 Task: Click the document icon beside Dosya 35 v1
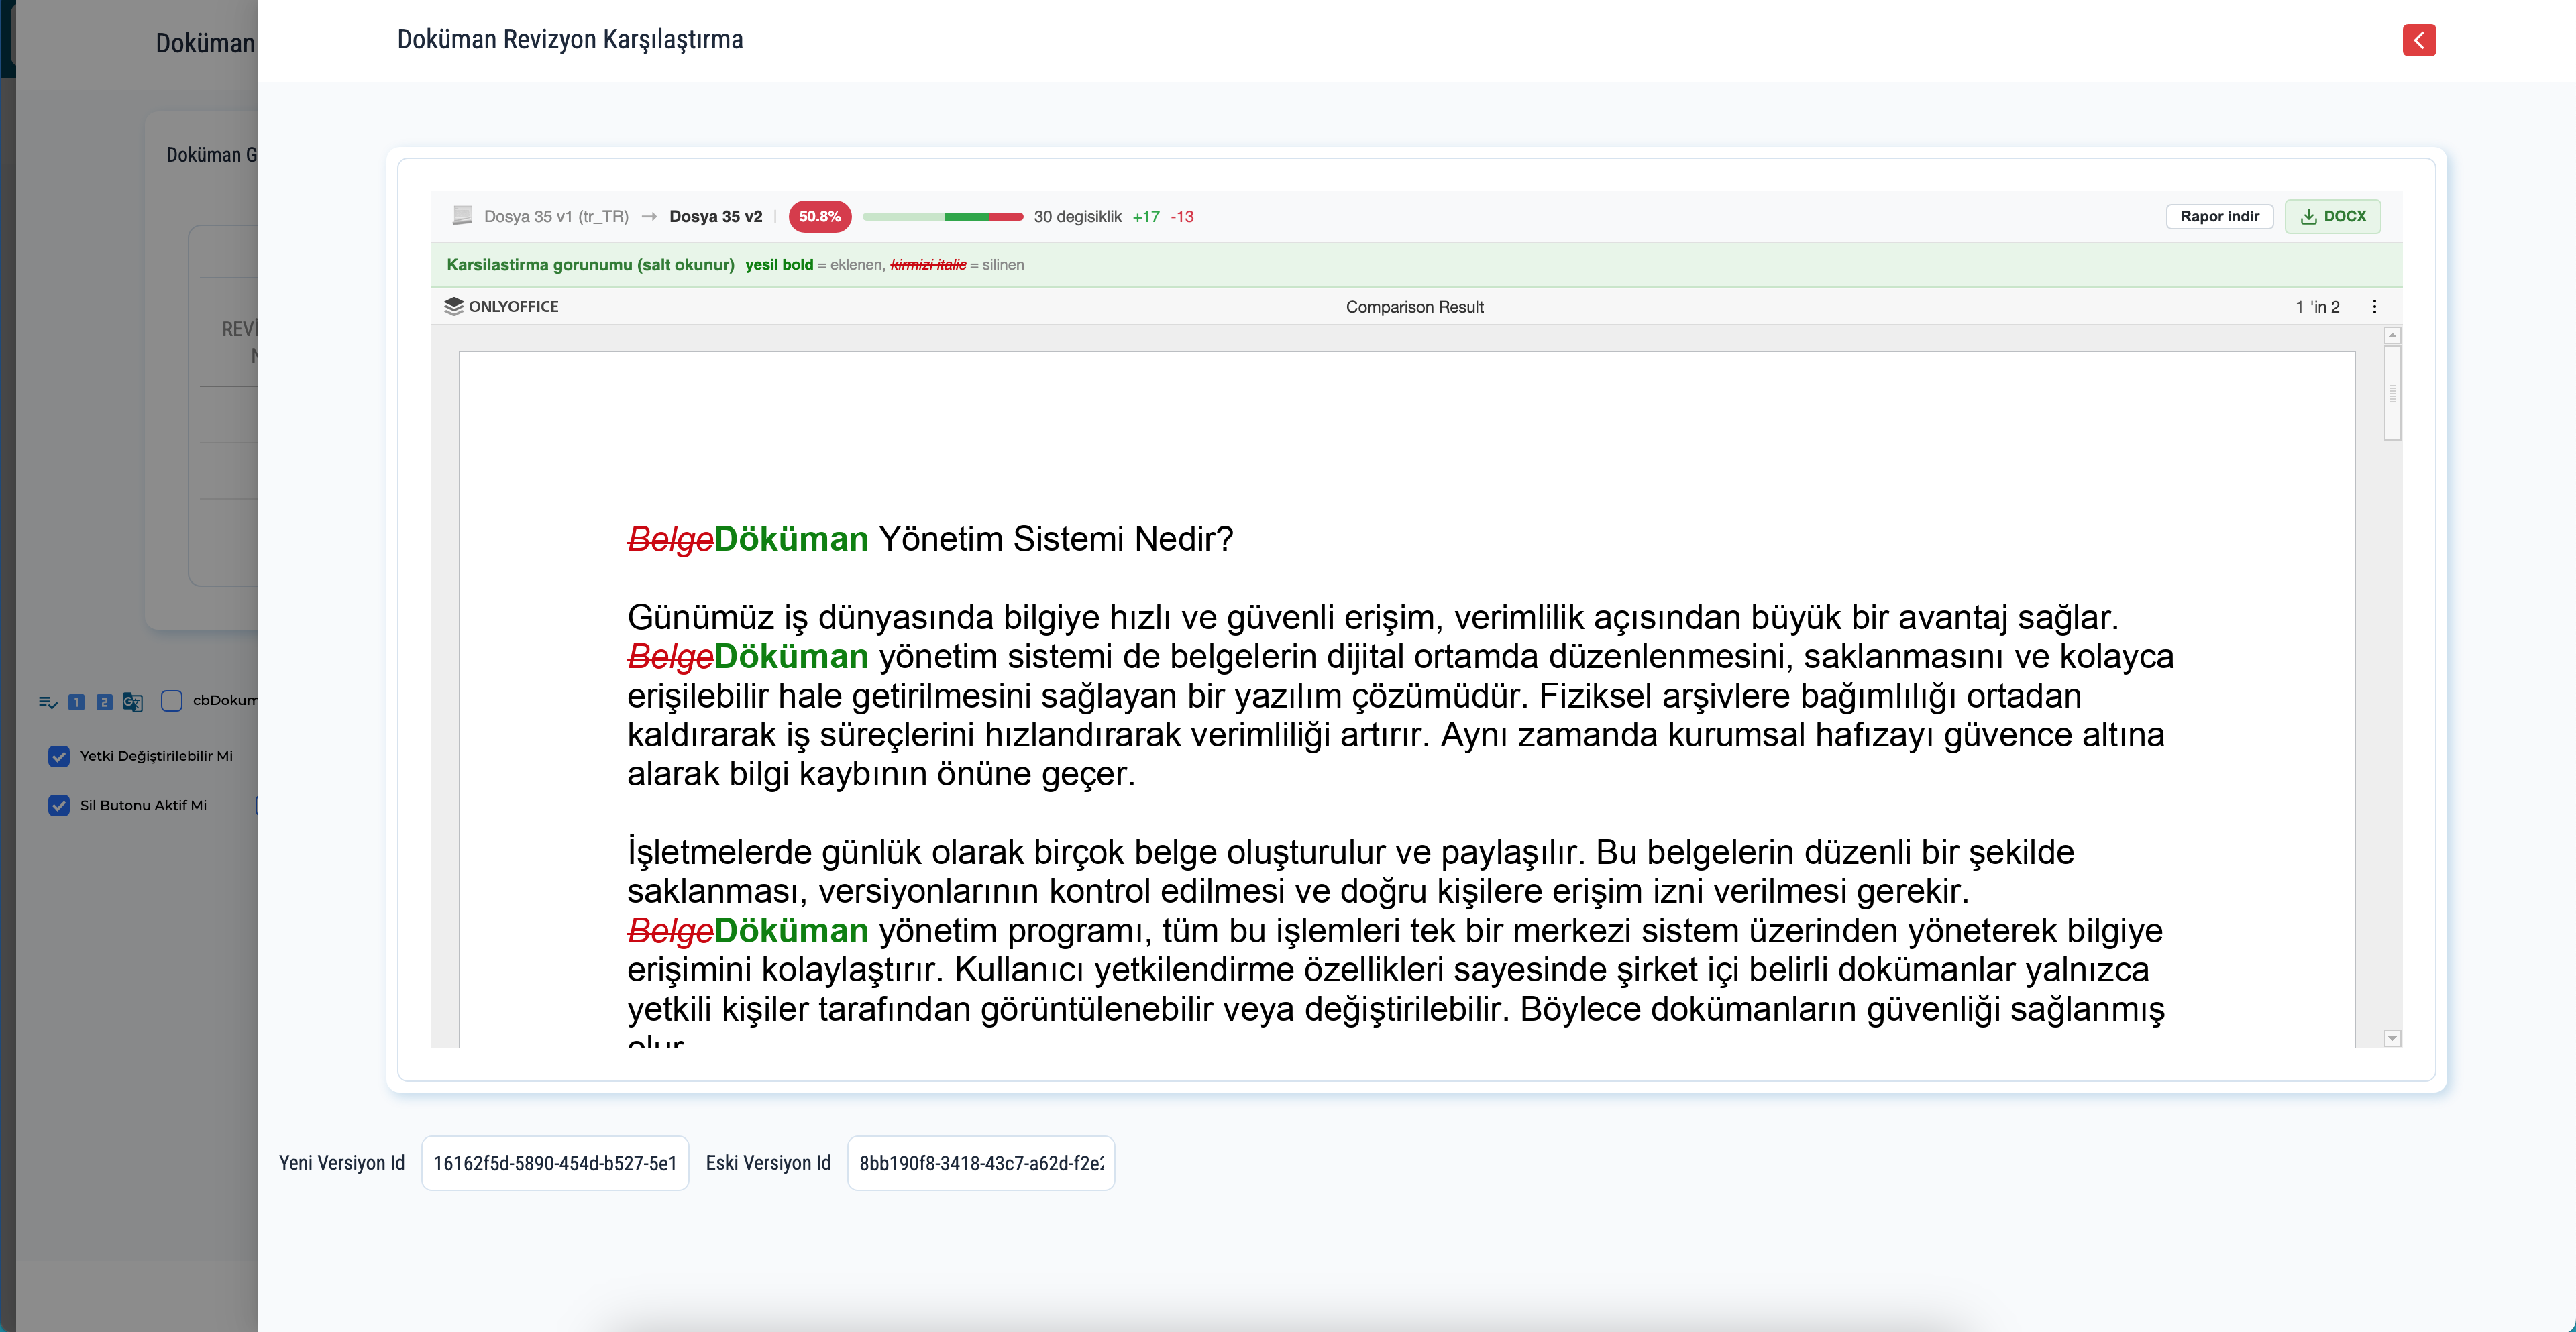tap(462, 215)
